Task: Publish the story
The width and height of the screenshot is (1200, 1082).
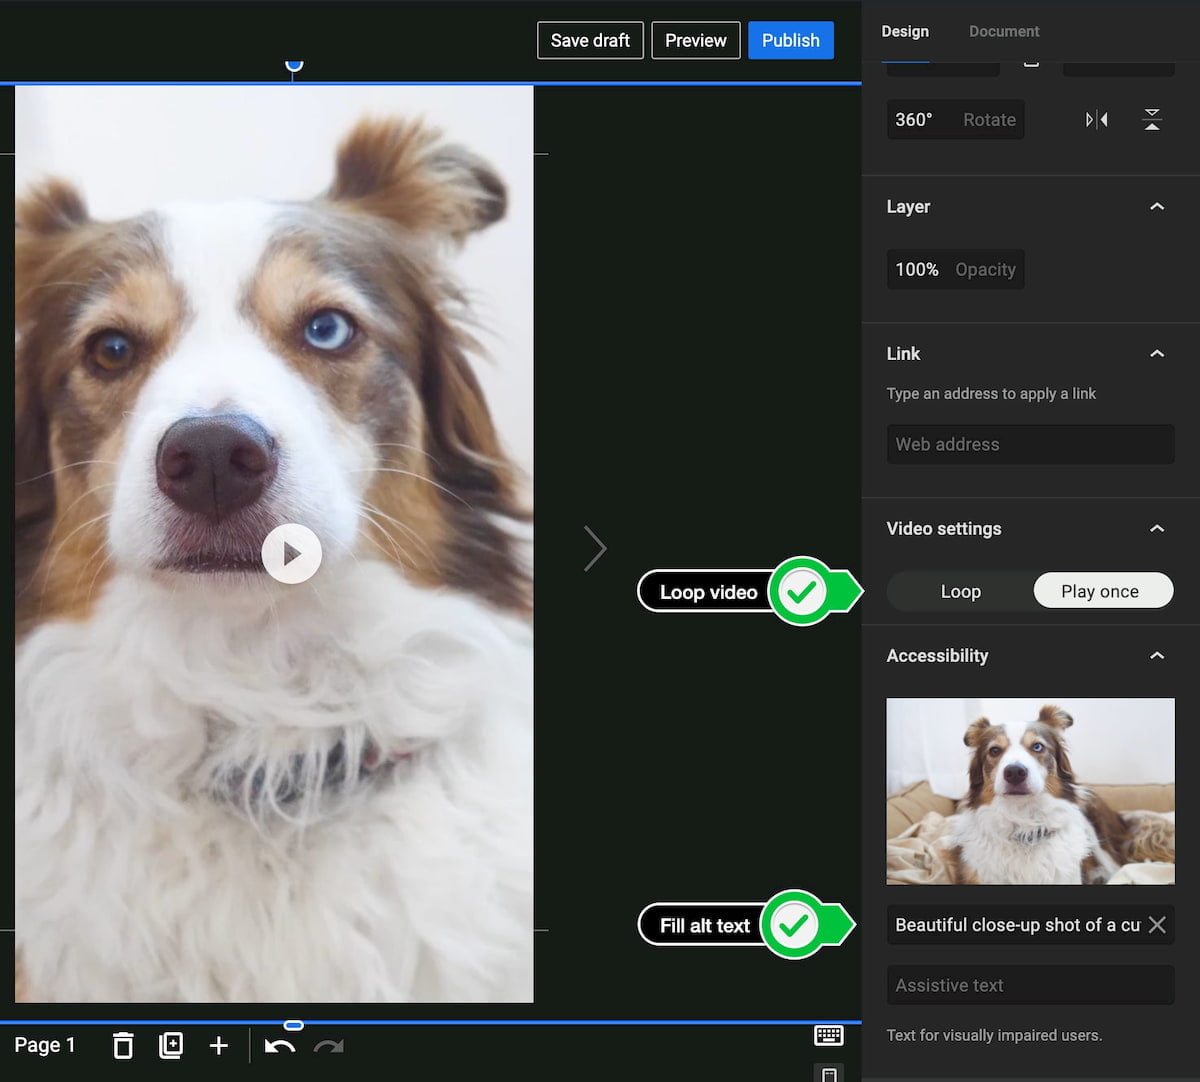Action: tap(791, 40)
